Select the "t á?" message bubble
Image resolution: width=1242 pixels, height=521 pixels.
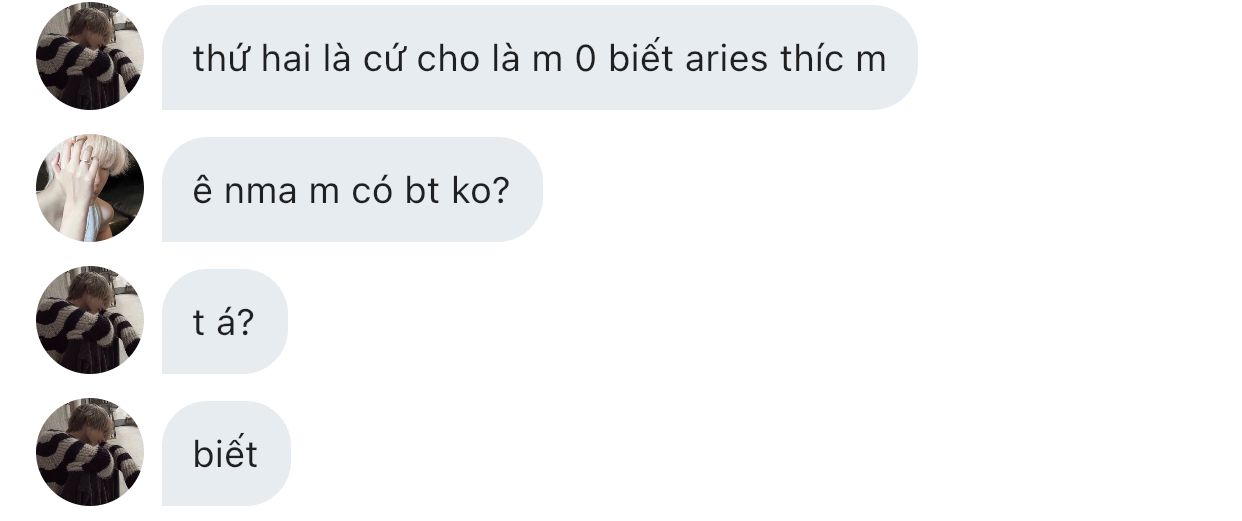[x=224, y=322]
